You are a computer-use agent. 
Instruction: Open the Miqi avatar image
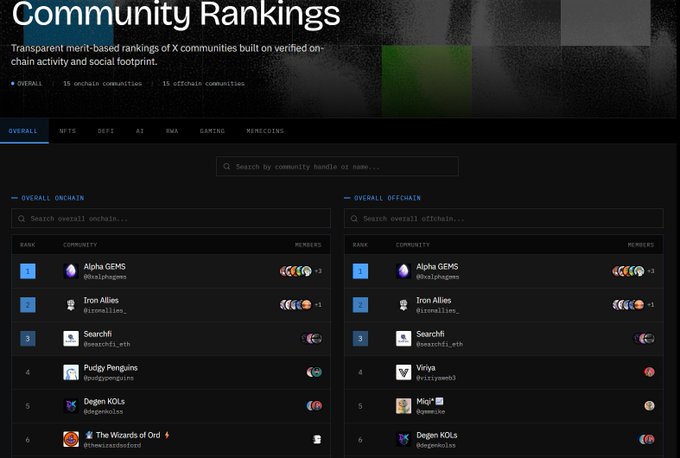pos(403,406)
